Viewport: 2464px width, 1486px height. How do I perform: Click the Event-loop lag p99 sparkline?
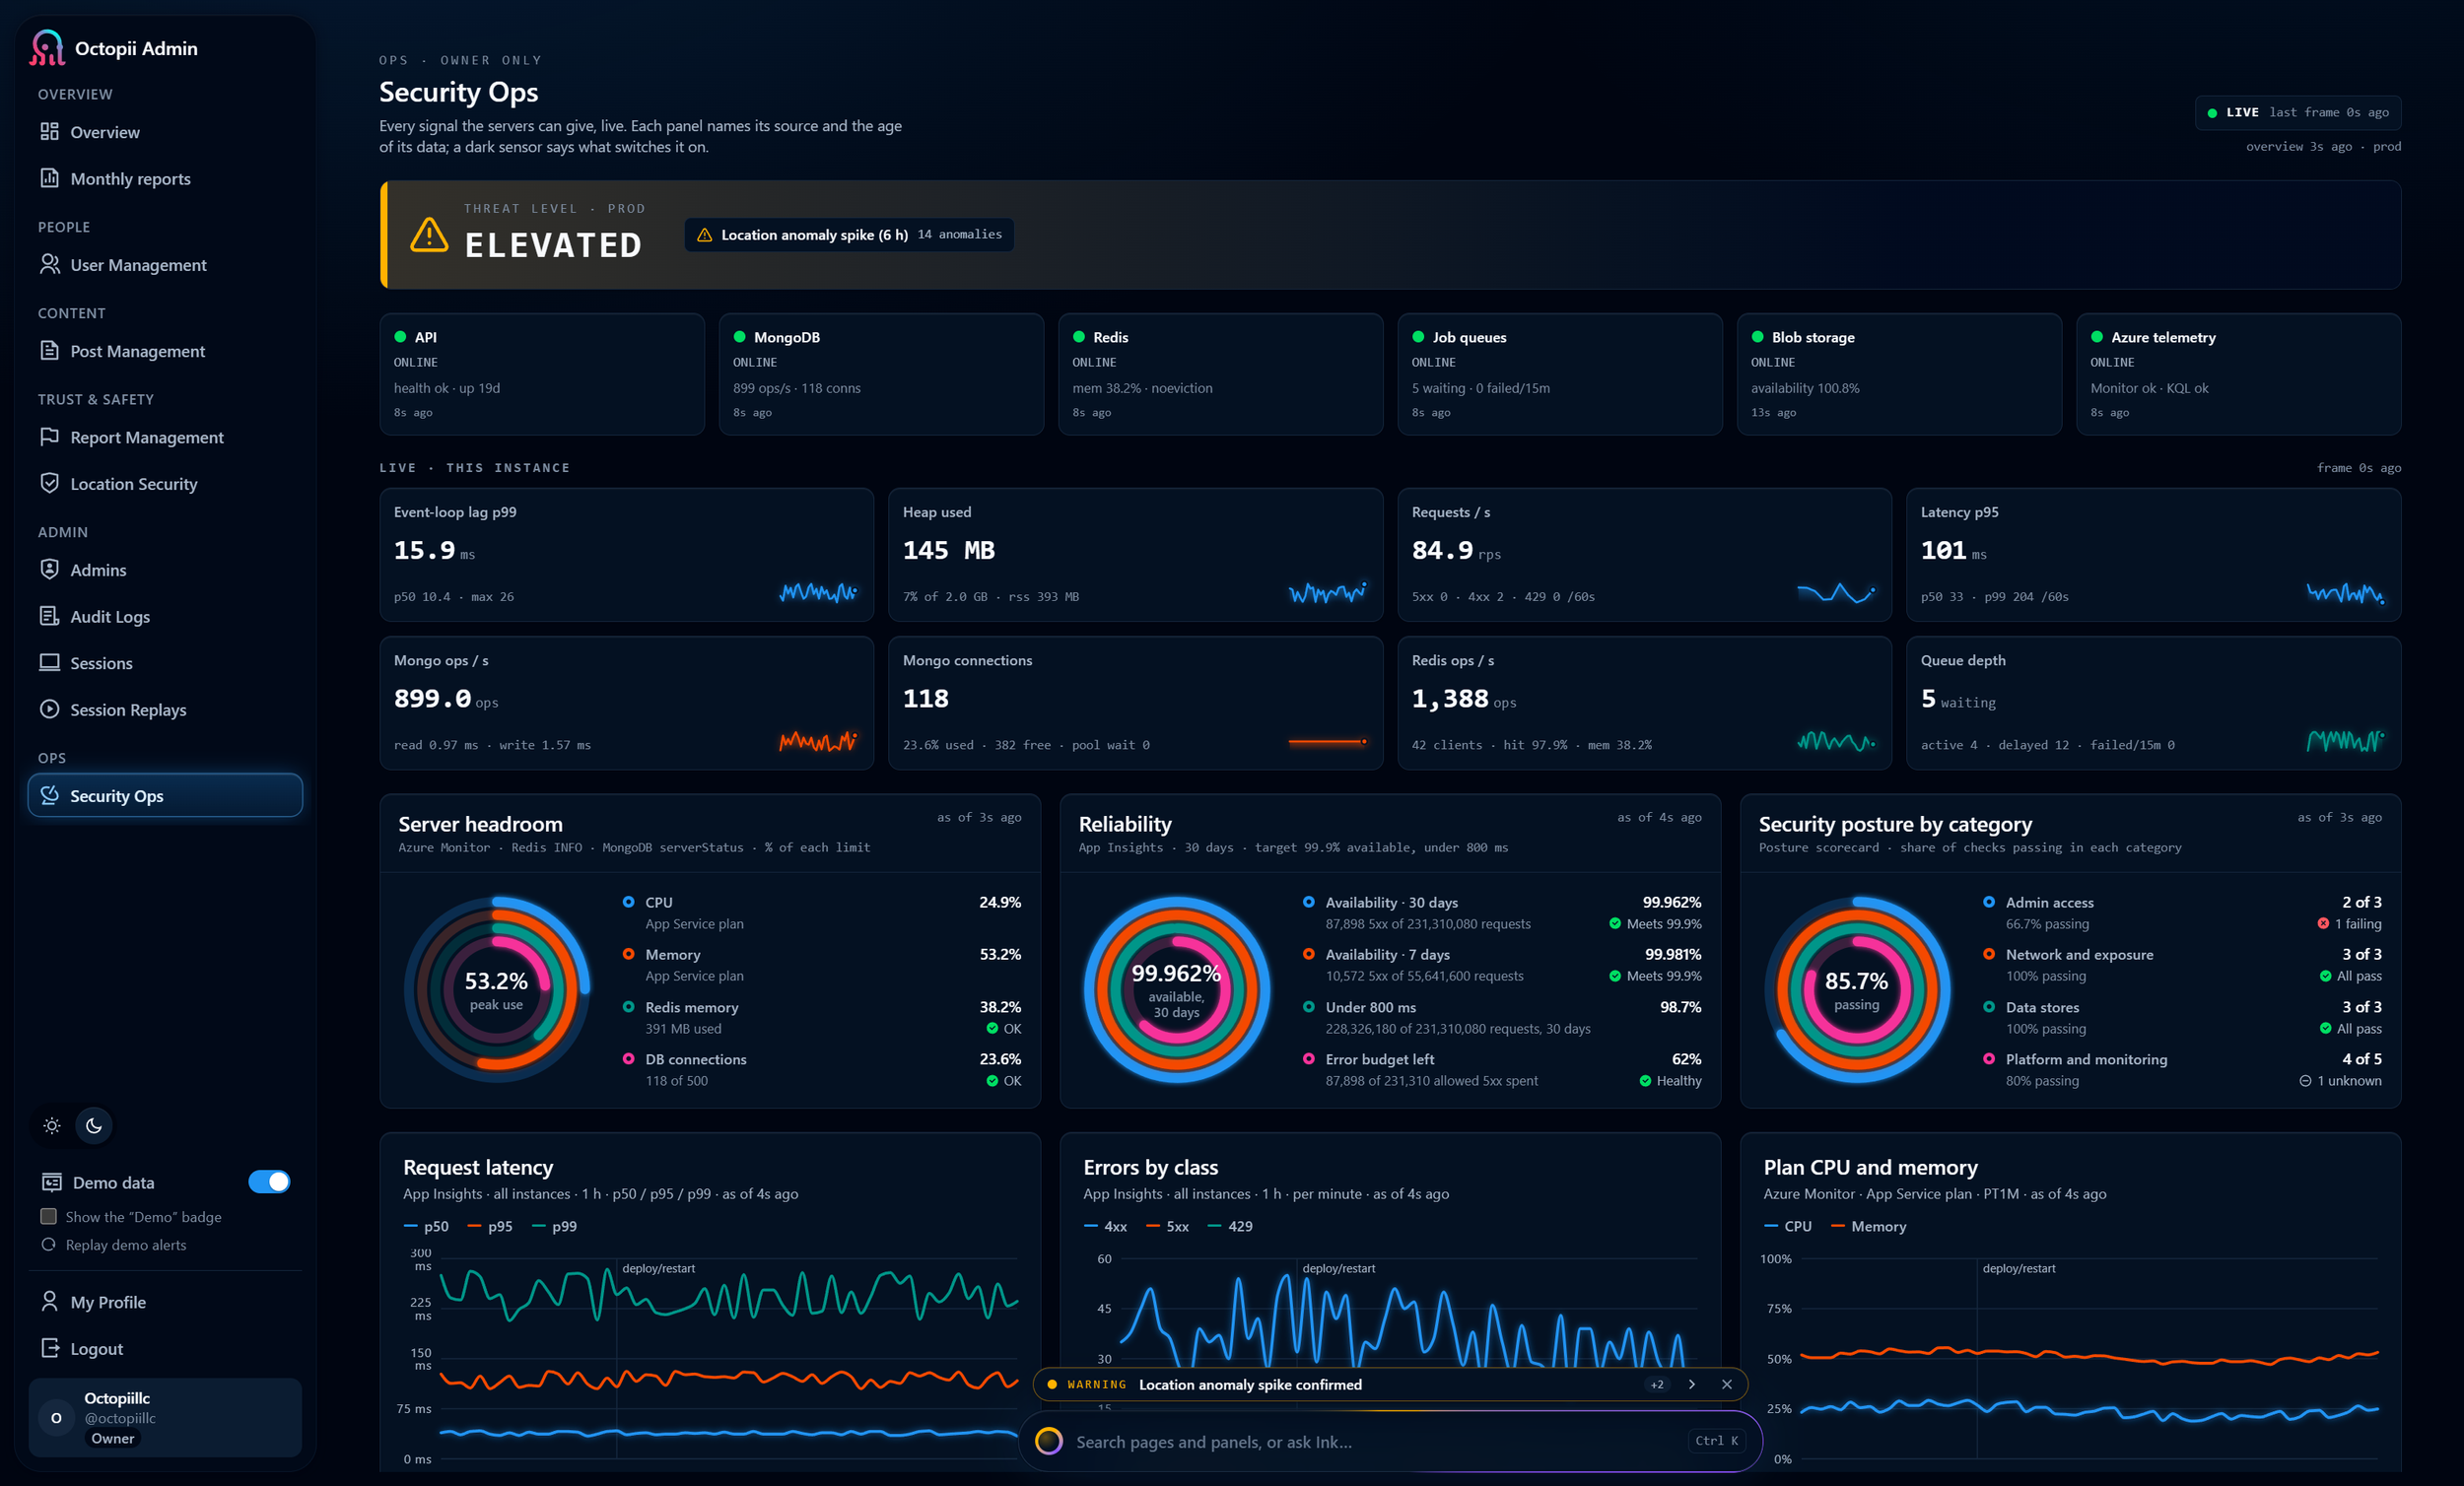pyautogui.click(x=818, y=593)
